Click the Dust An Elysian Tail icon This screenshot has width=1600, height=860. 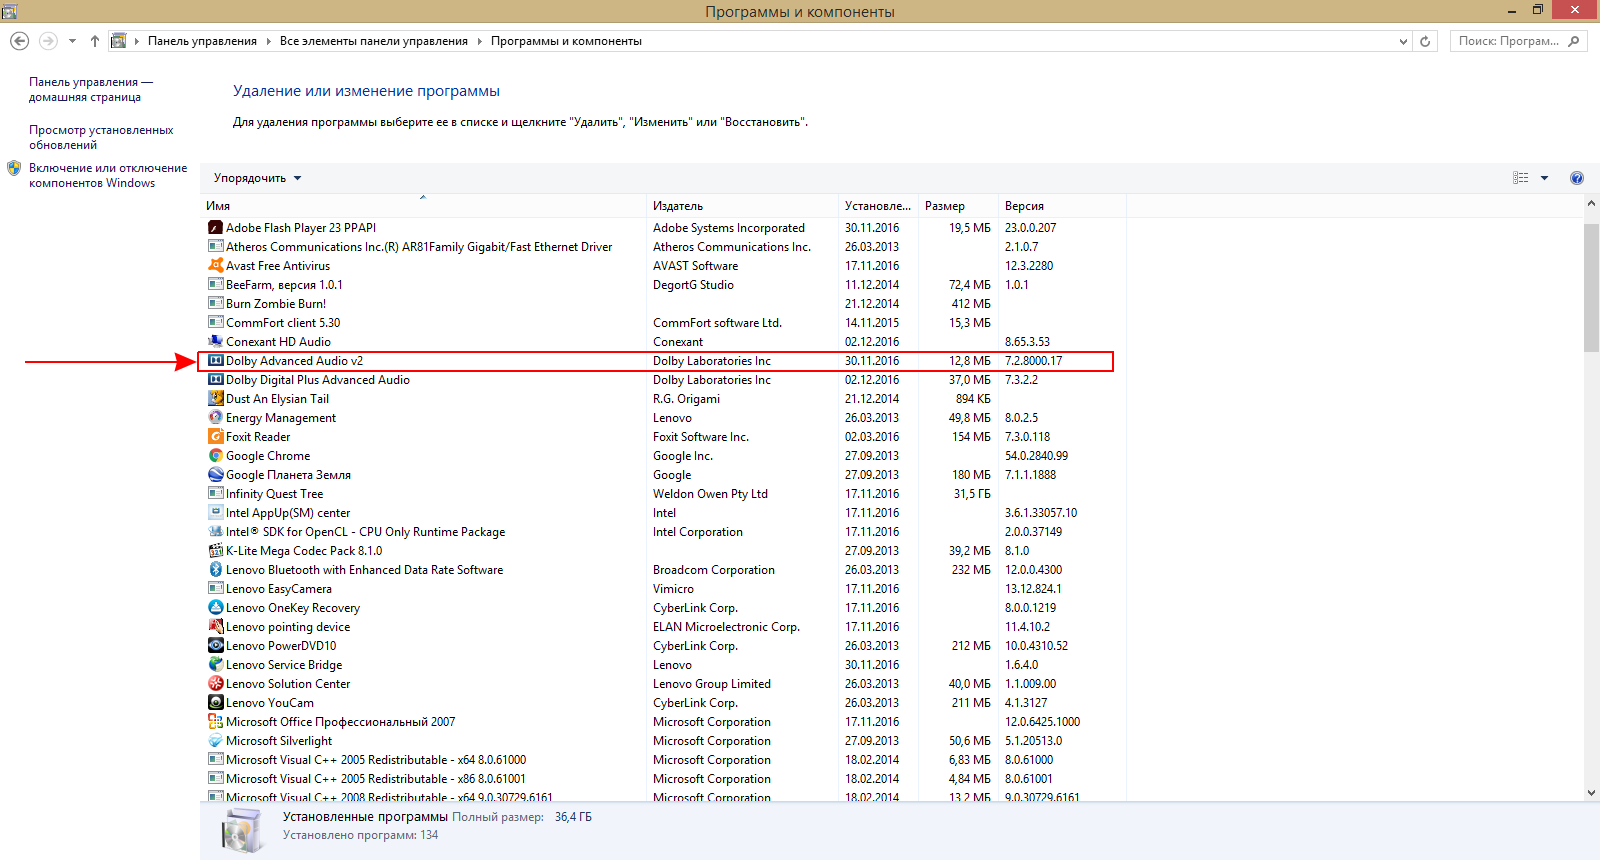[x=215, y=399]
